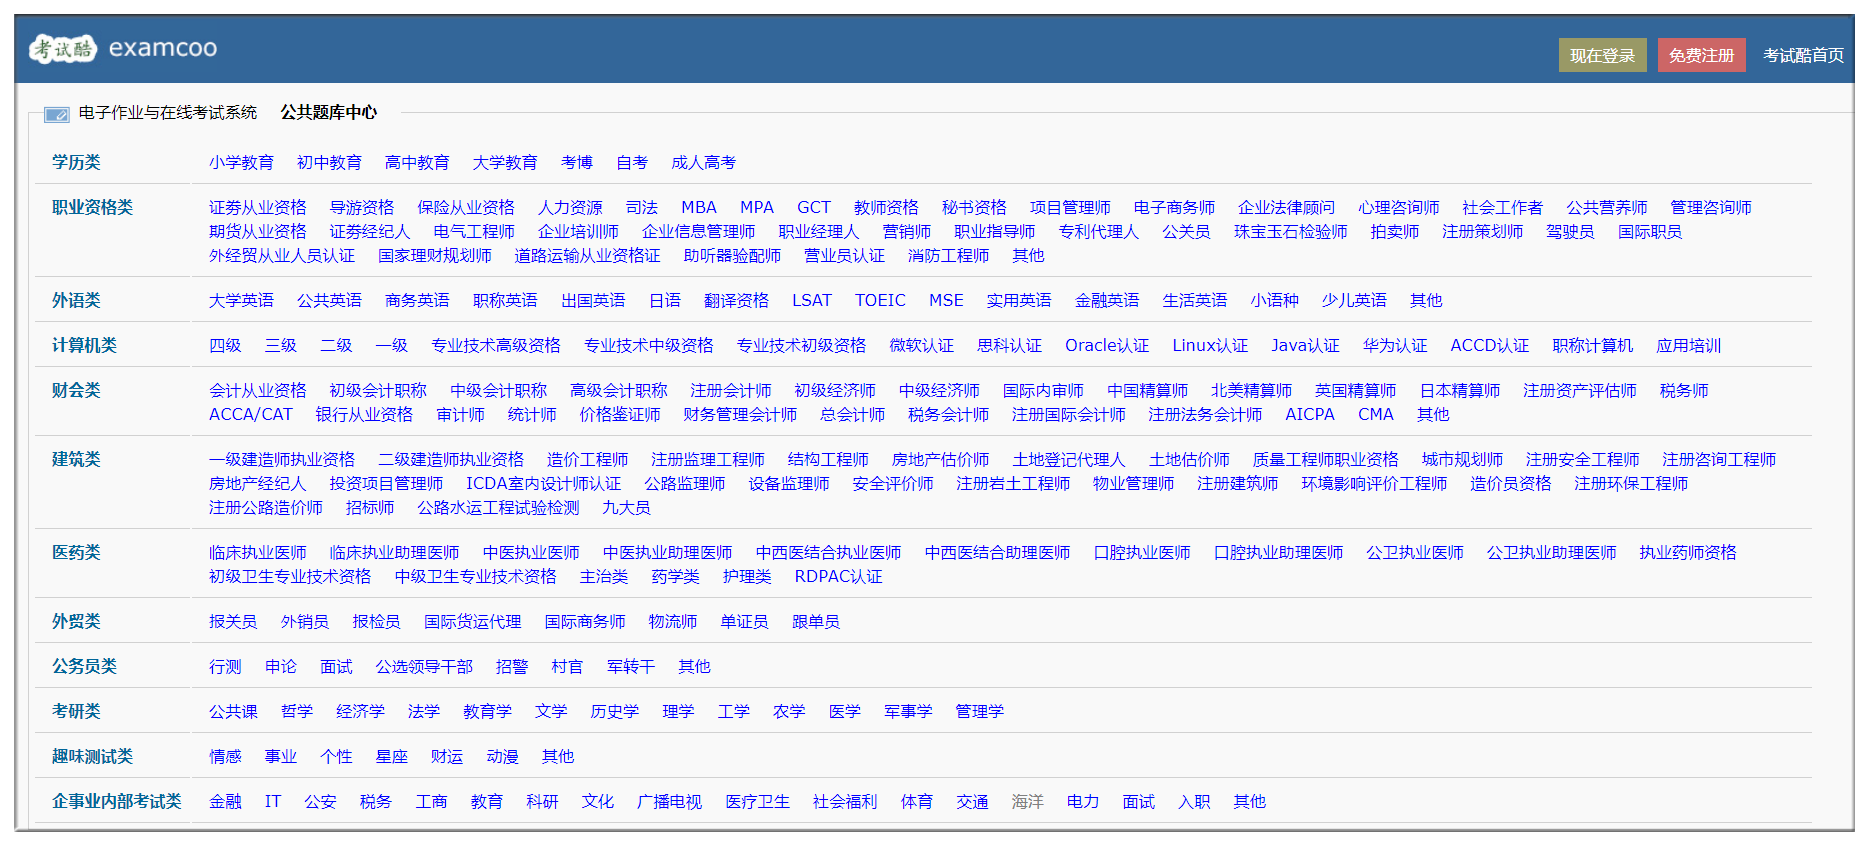Click the examcoo logo icon
The height and width of the screenshot is (846, 1869).
pos(62,48)
